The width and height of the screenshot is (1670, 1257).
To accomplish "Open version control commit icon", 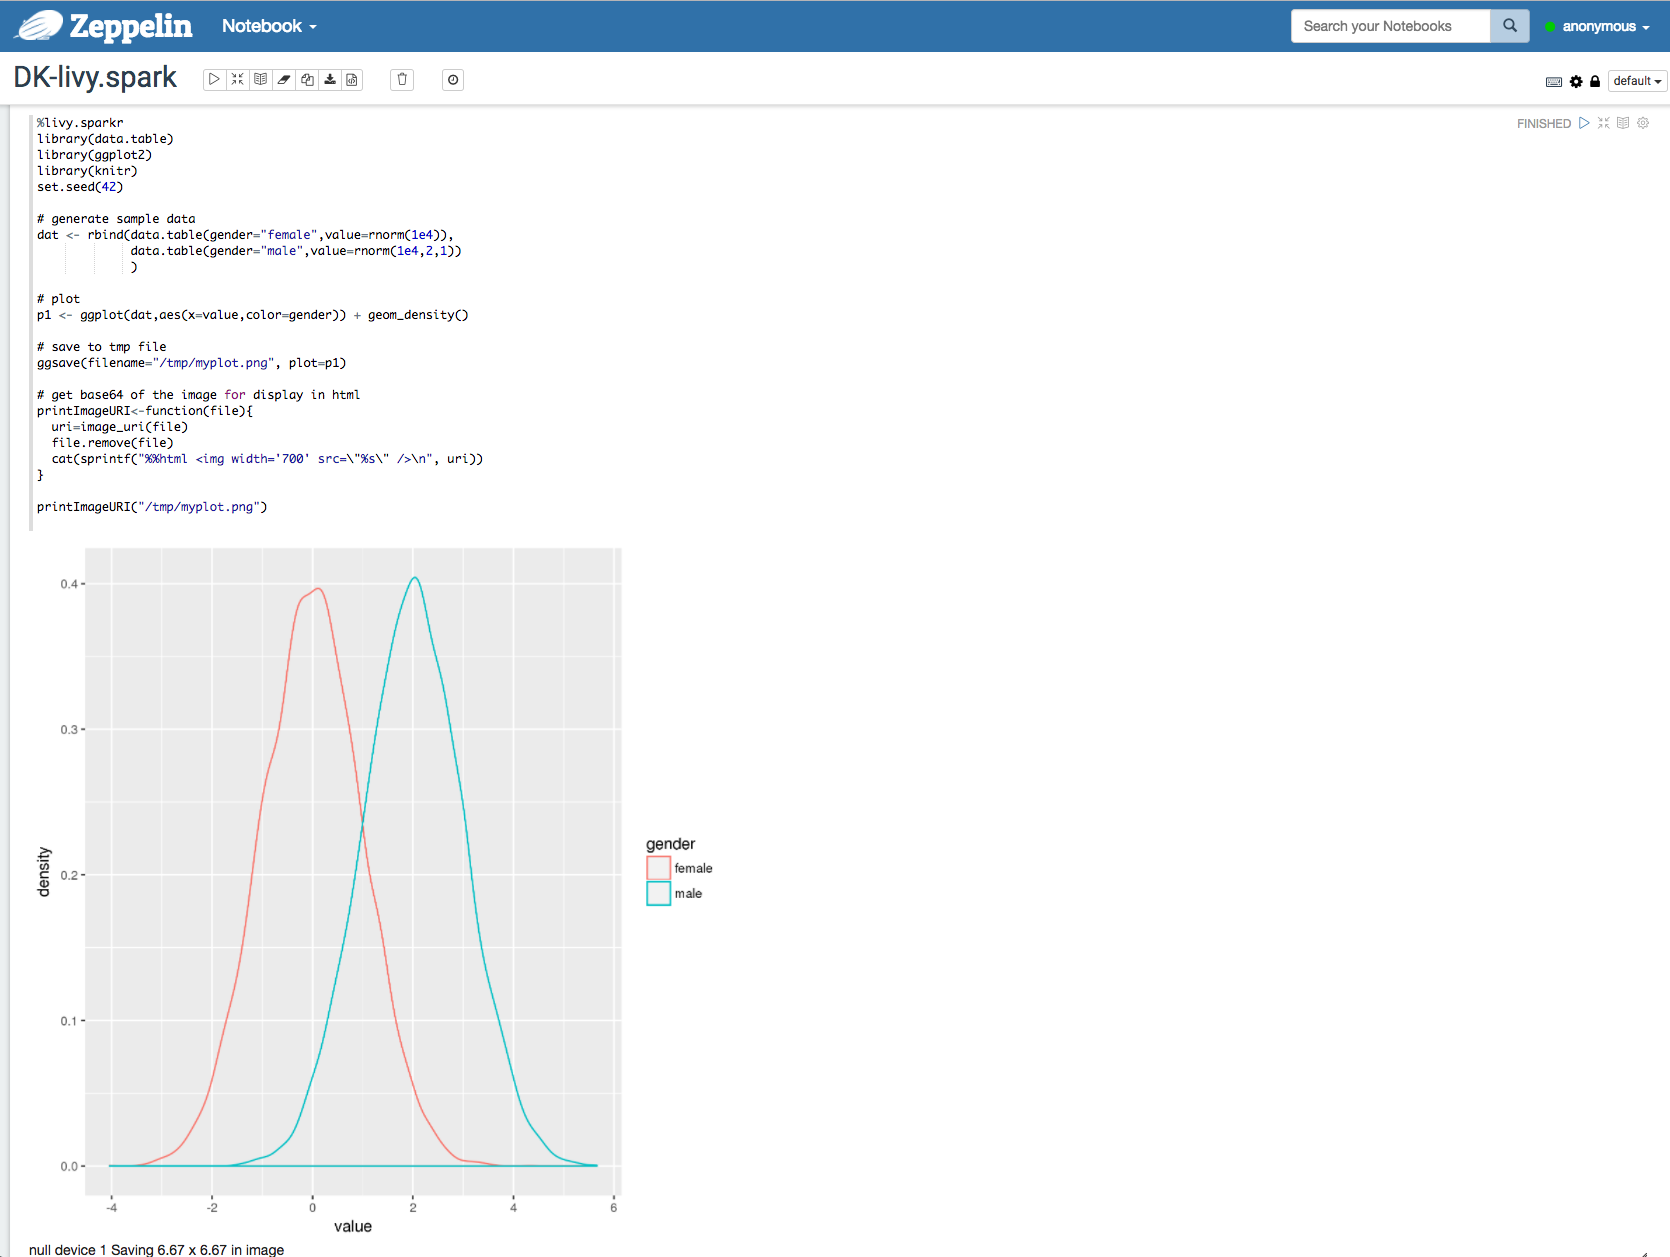I will tap(351, 79).
